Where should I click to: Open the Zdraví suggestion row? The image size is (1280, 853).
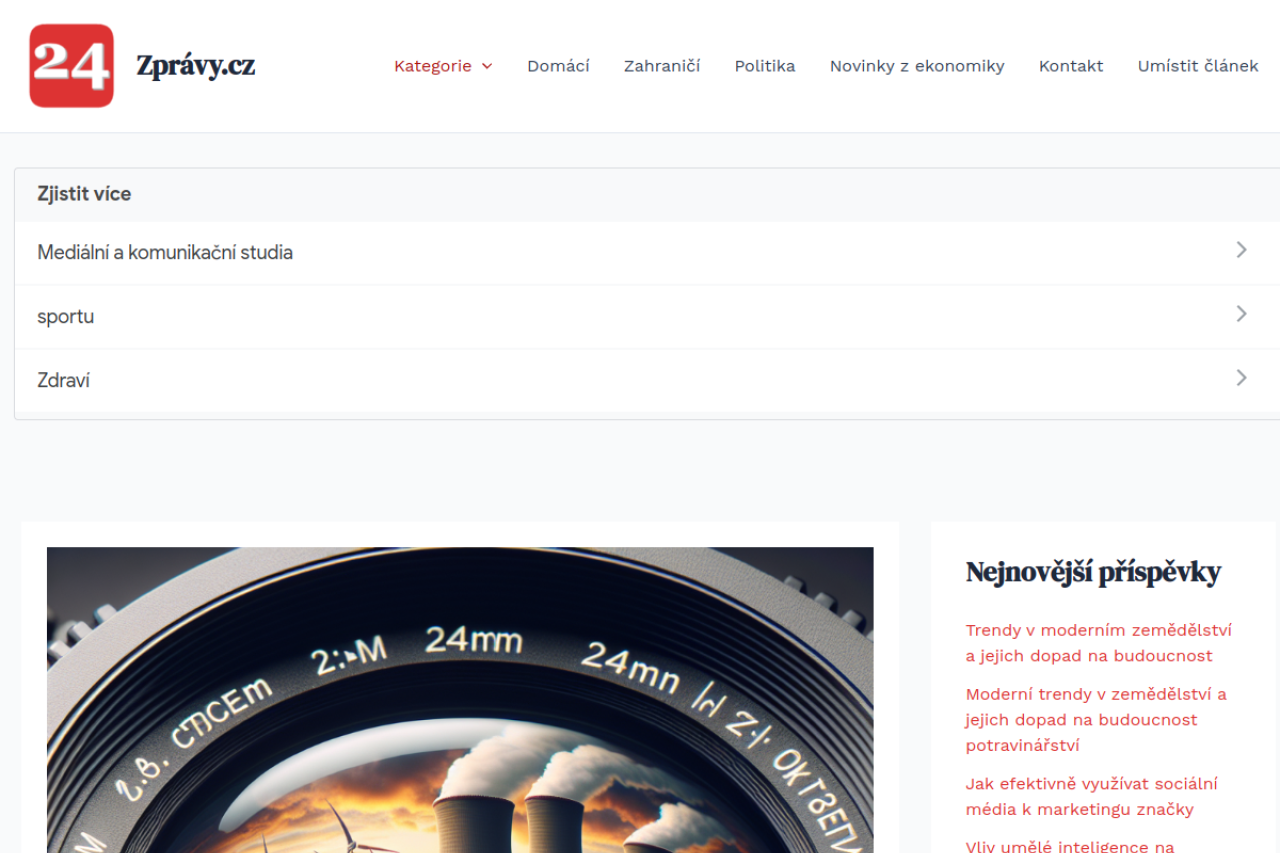(x=647, y=381)
